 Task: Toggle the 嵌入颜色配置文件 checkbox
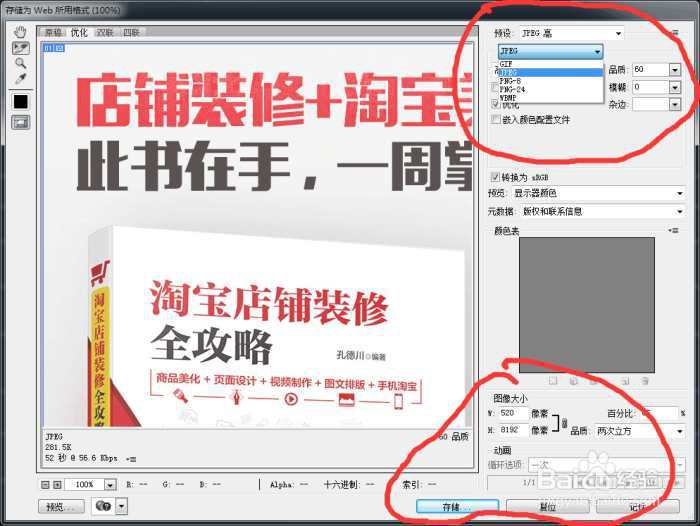point(495,119)
